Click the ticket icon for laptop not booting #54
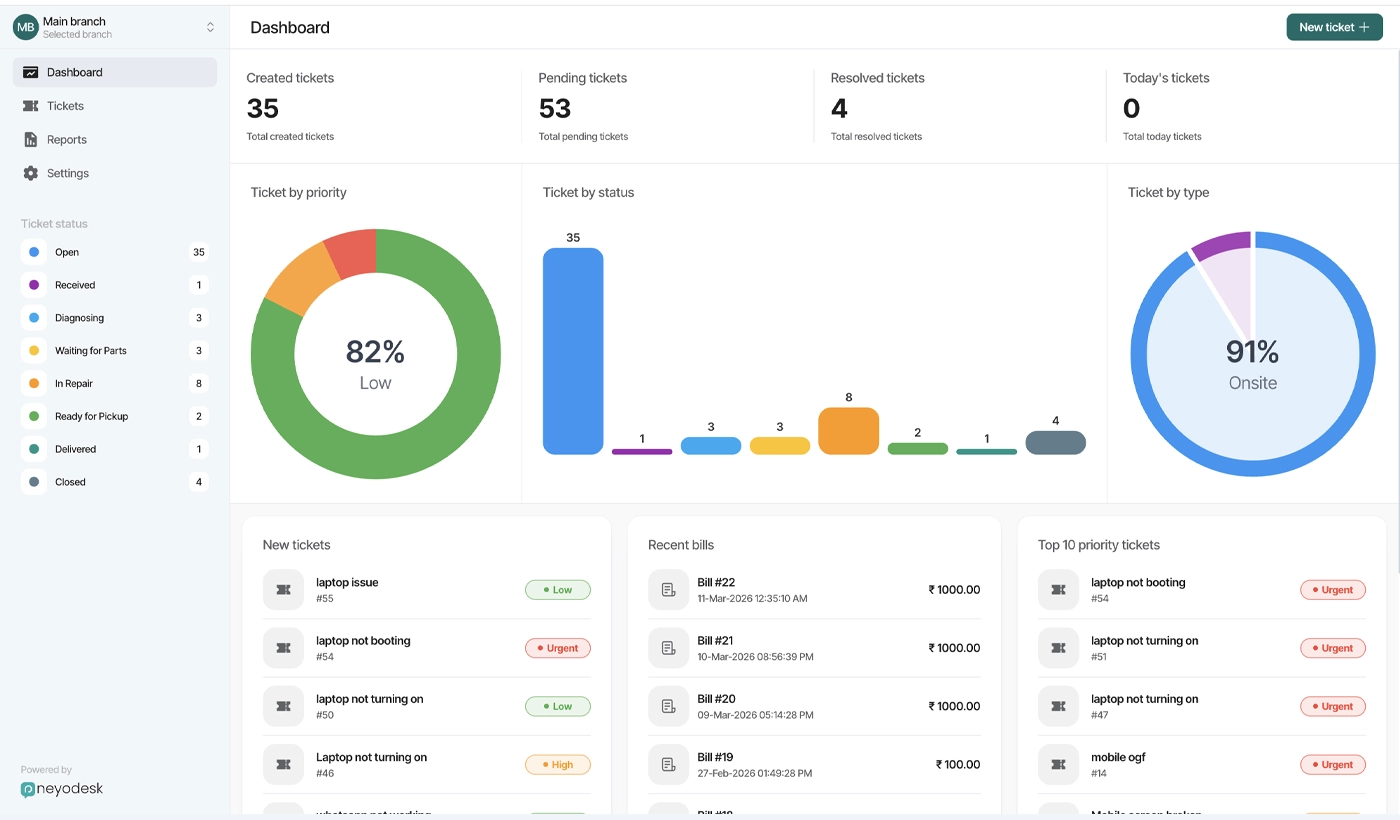This screenshot has width=1400, height=820. [283, 647]
